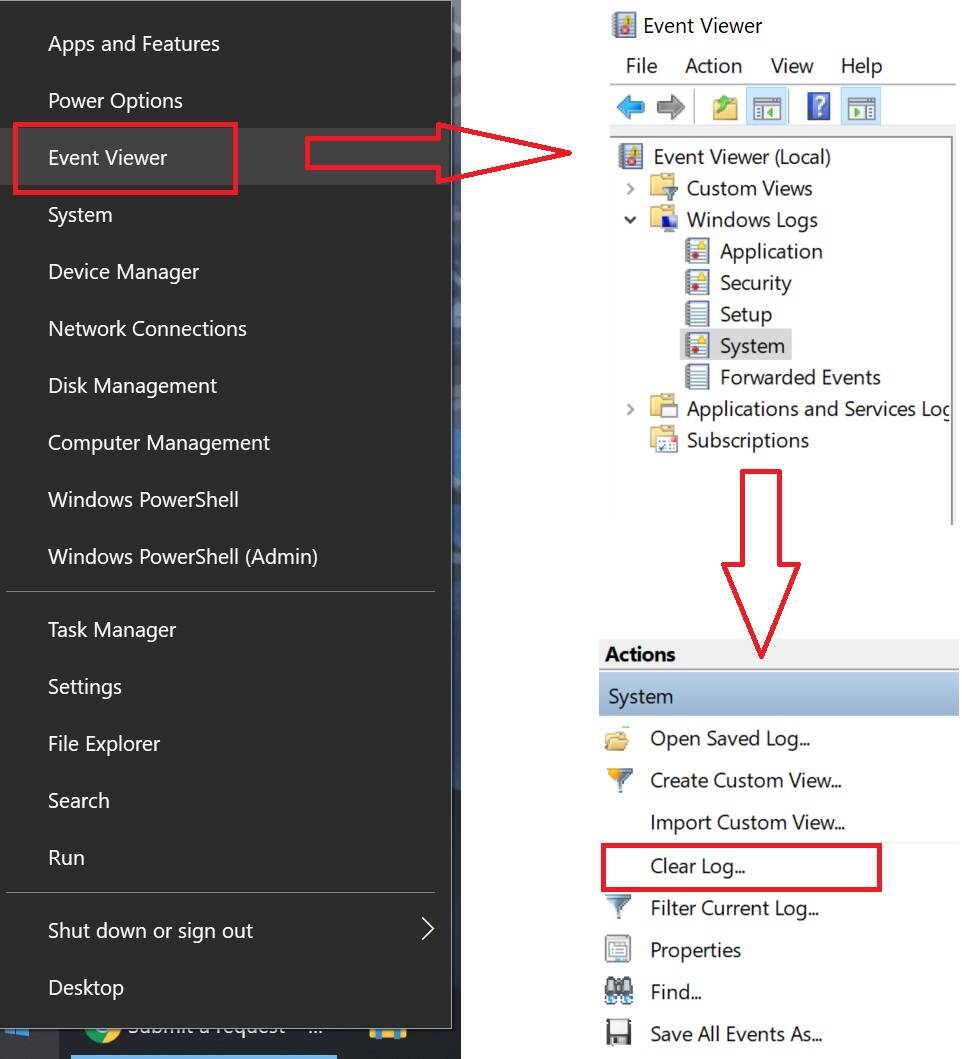Click the Filter Current Log funnel icon
Screen dimensions: 962x1059
click(x=618, y=906)
